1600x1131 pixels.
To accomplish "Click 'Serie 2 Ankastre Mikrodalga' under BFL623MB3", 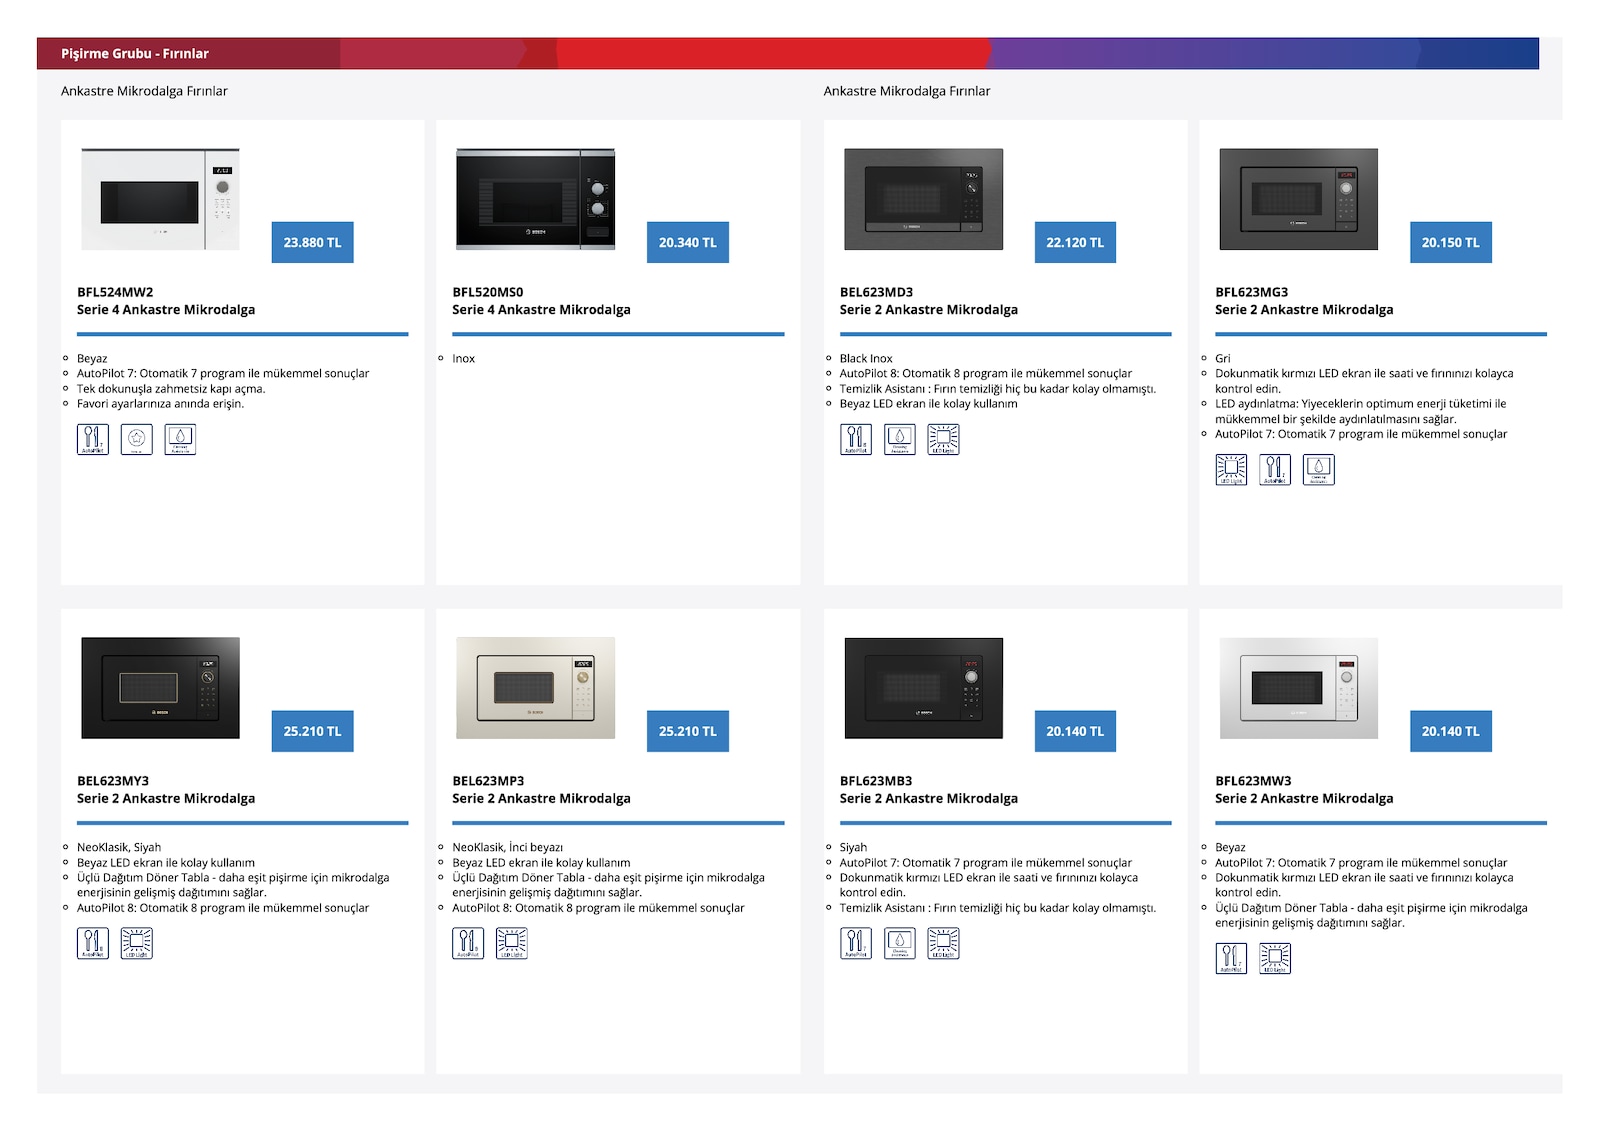I will coord(929,799).
